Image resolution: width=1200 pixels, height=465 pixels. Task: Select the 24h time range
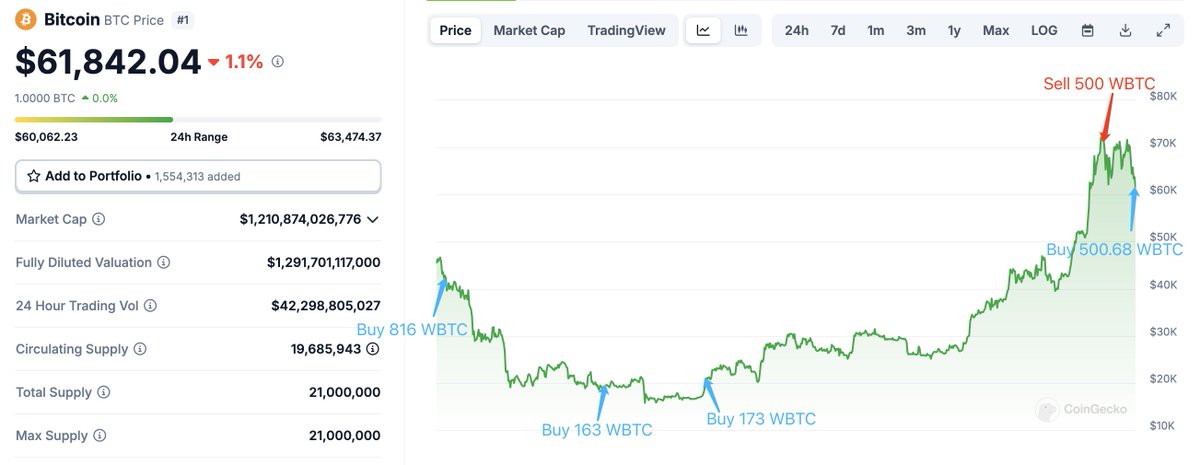coord(797,30)
